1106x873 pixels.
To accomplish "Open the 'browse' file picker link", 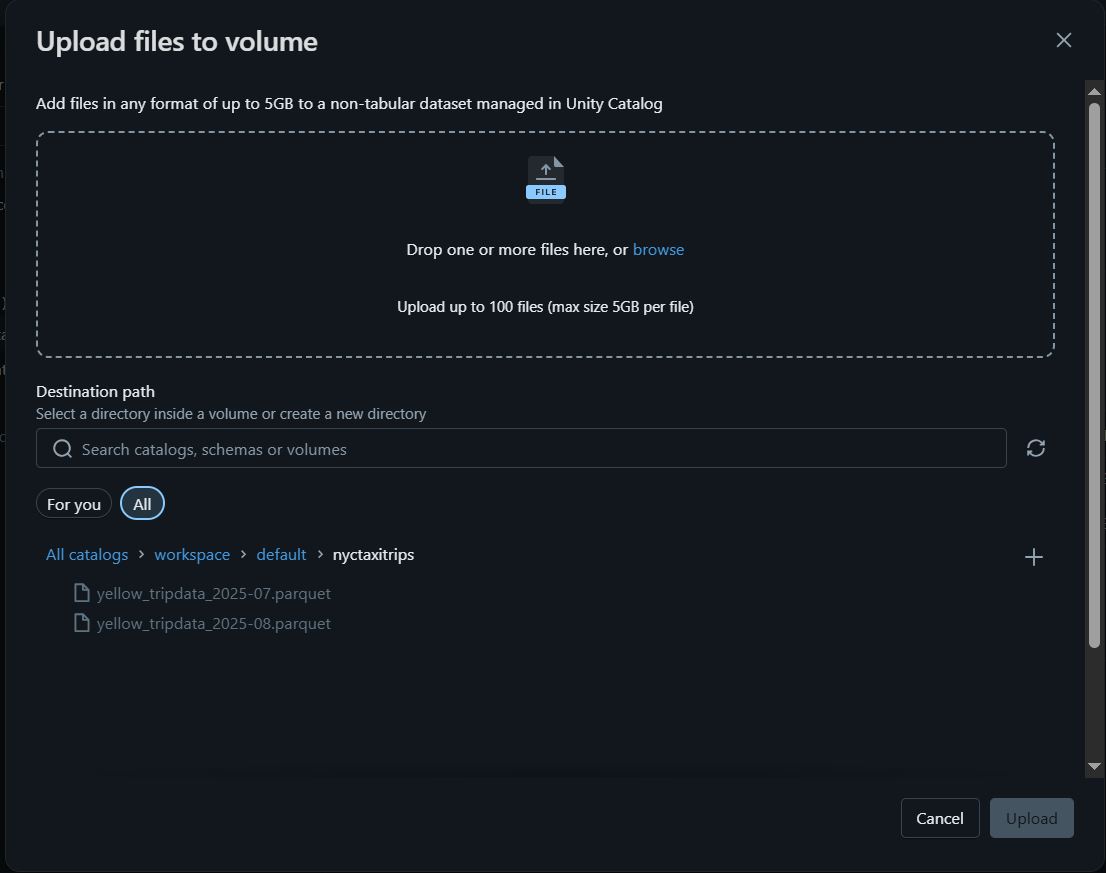I will coord(658,250).
